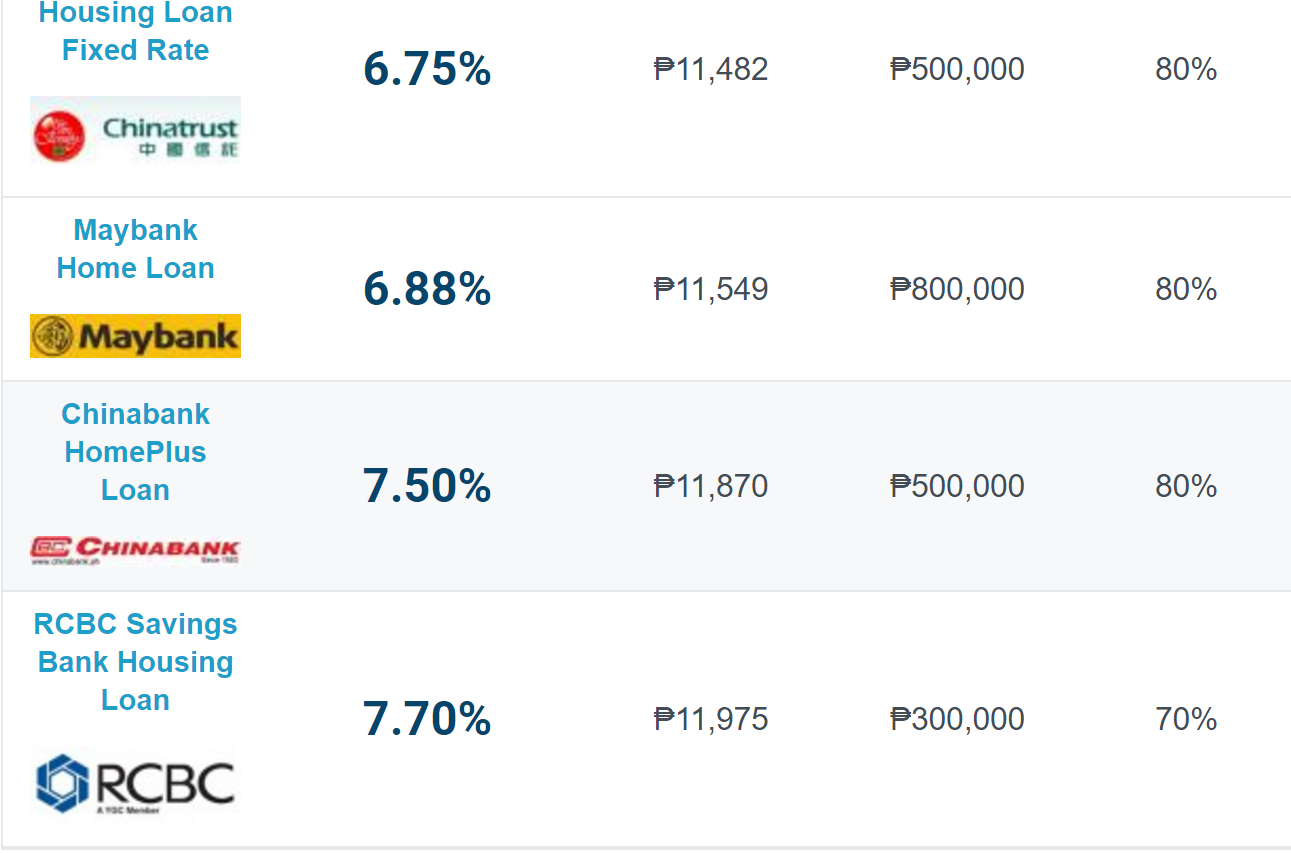Click the Chinatrust bank logo
The image size is (1291, 853).
(x=135, y=131)
